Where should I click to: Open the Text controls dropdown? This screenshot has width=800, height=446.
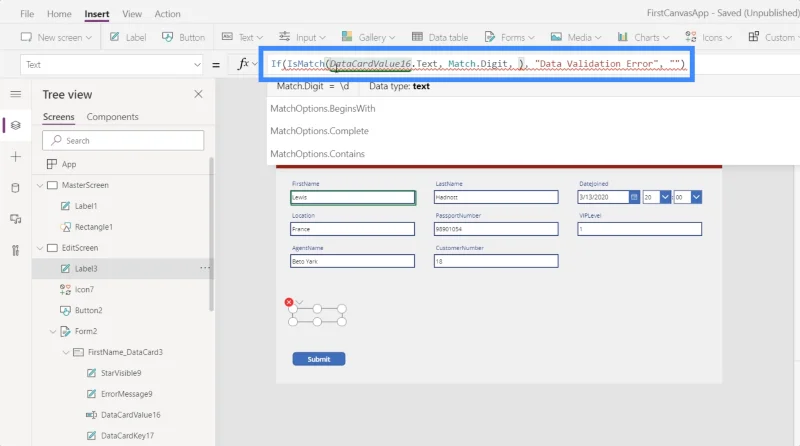point(242,37)
